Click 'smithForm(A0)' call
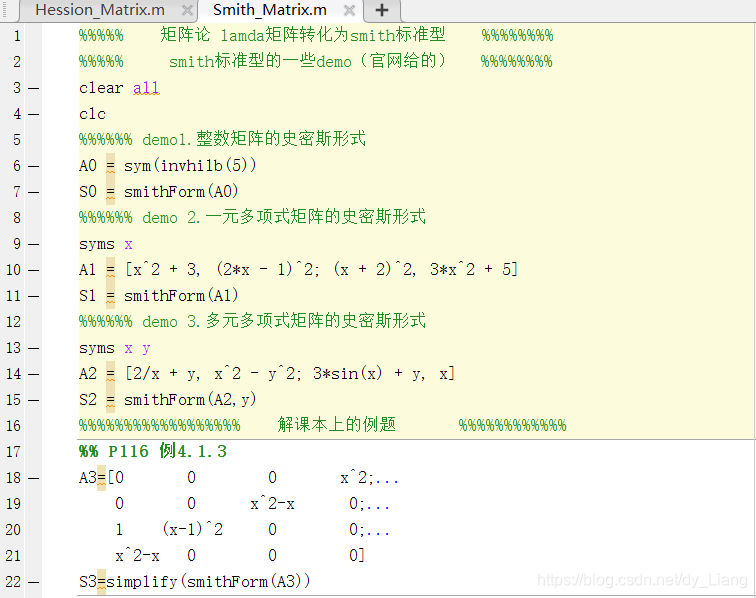The image size is (756, 598). click(x=181, y=192)
